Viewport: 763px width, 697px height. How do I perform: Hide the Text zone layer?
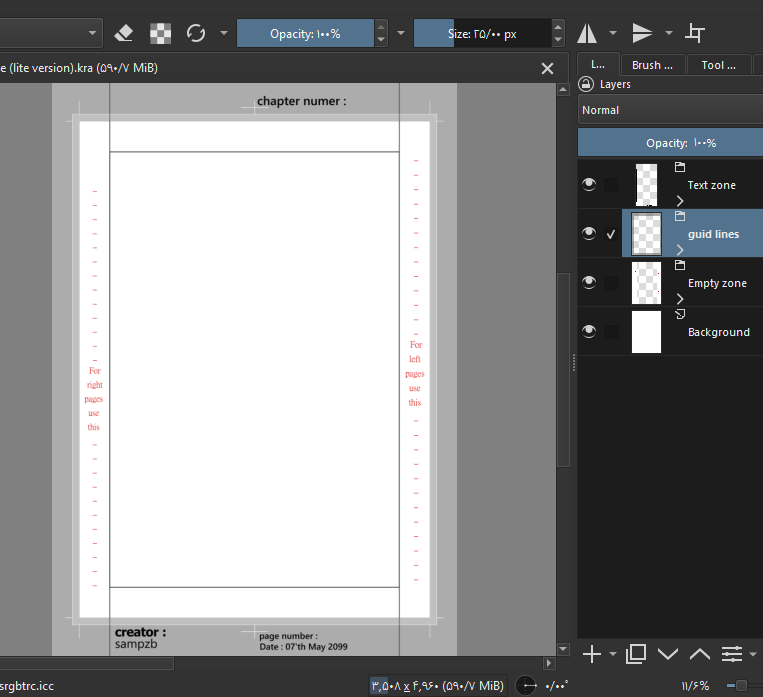[x=589, y=184]
